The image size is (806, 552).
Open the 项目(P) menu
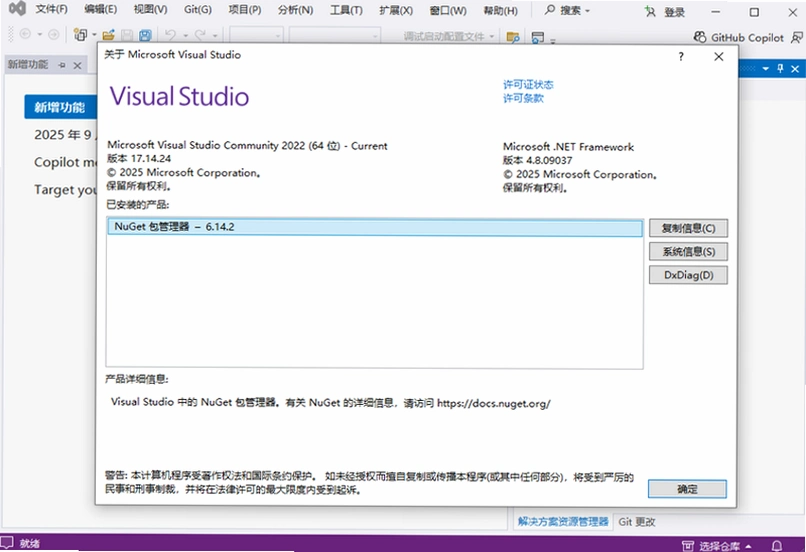(245, 10)
